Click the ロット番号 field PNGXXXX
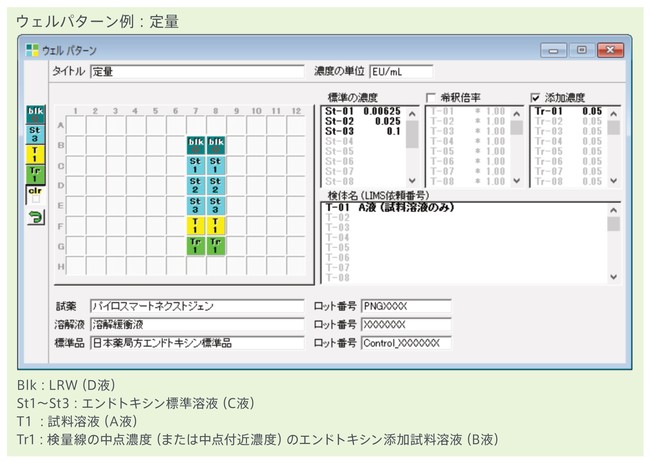650x463 pixels. [406, 306]
